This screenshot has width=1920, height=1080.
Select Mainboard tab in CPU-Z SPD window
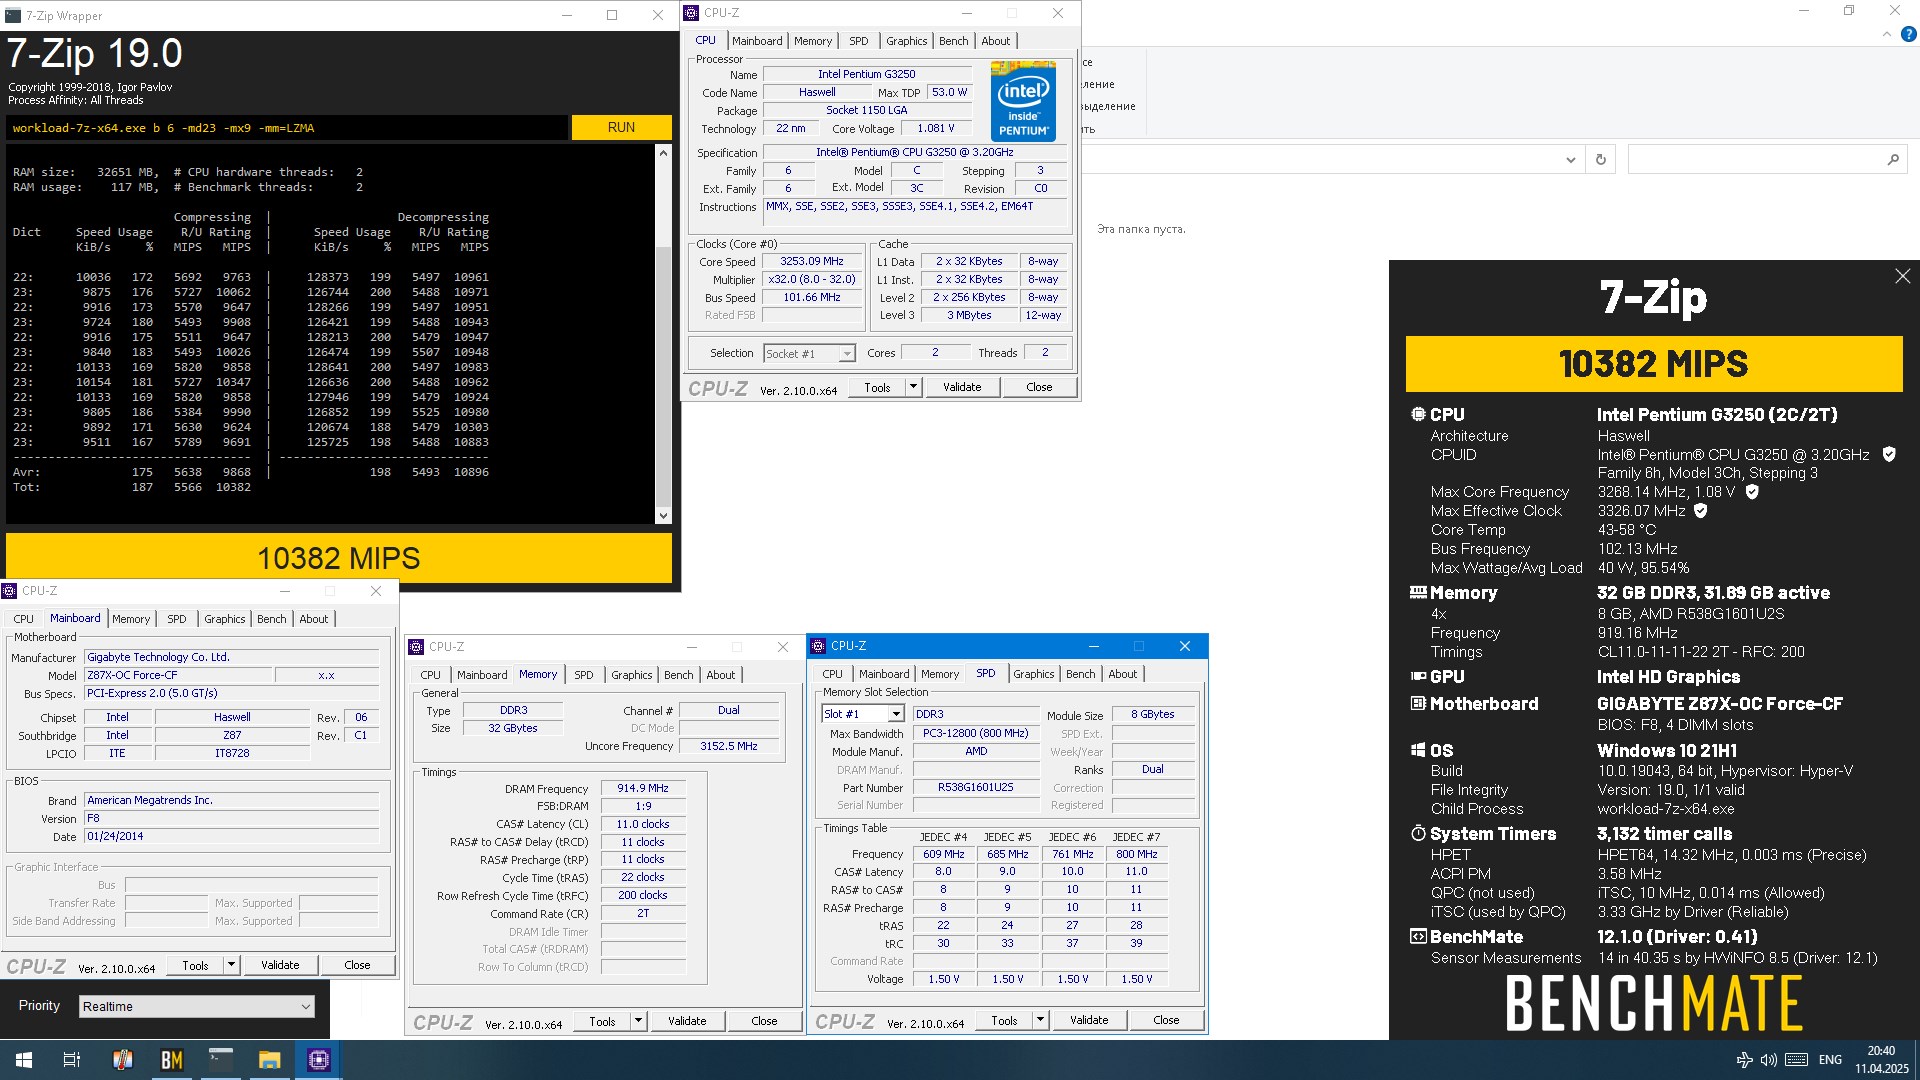[884, 674]
